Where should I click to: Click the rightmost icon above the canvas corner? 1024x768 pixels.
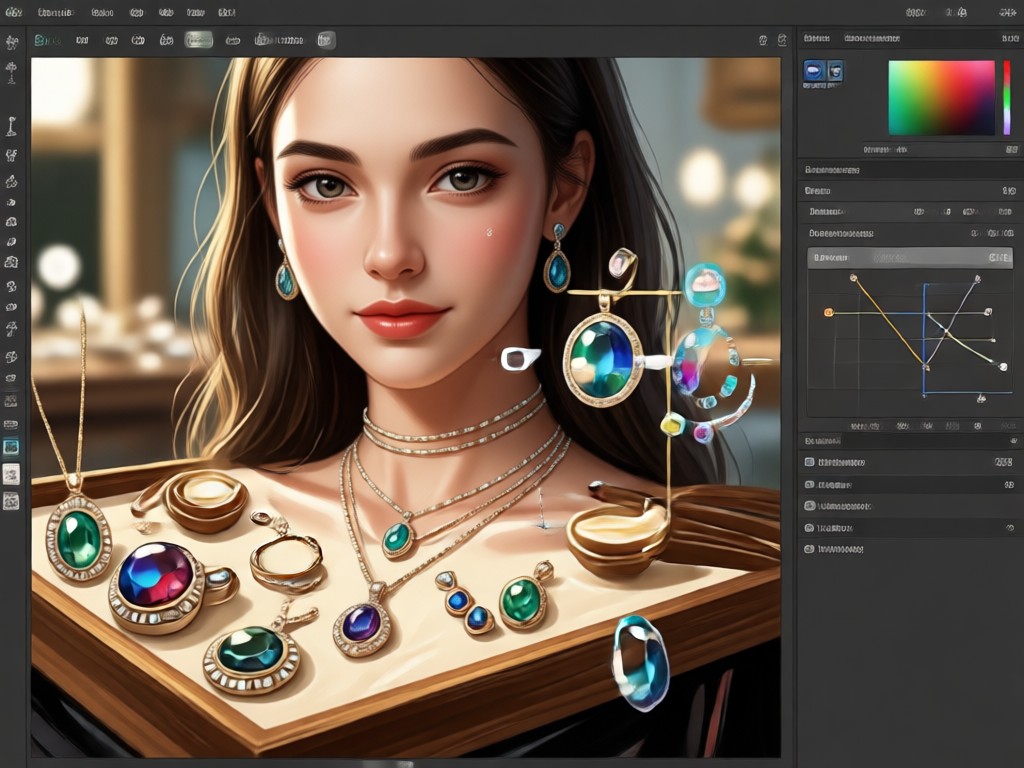coord(782,40)
